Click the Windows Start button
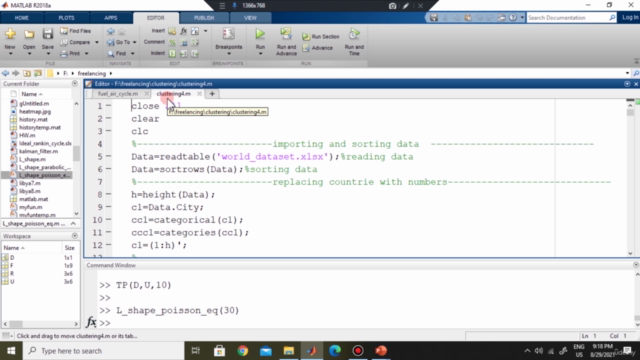This screenshot has width=640, height=360. click(x=11, y=351)
